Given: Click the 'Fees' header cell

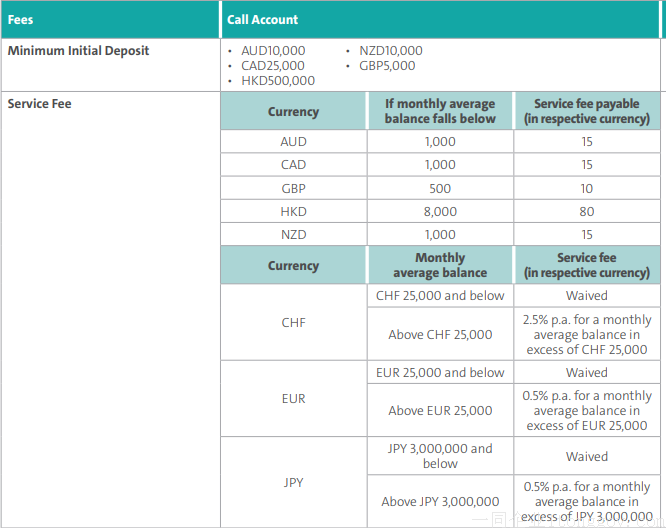Looking at the screenshot, I should click(110, 20).
